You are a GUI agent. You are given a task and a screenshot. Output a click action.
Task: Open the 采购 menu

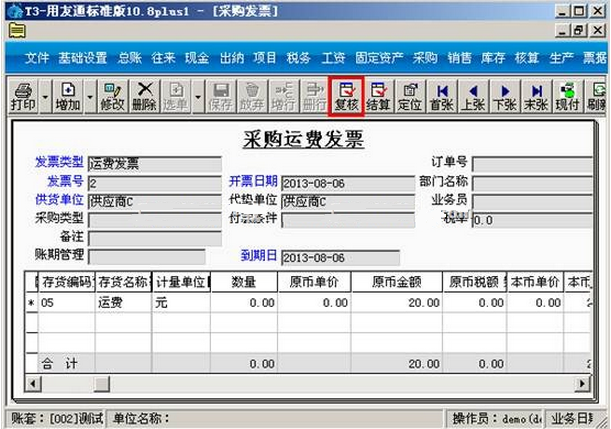pos(425,58)
